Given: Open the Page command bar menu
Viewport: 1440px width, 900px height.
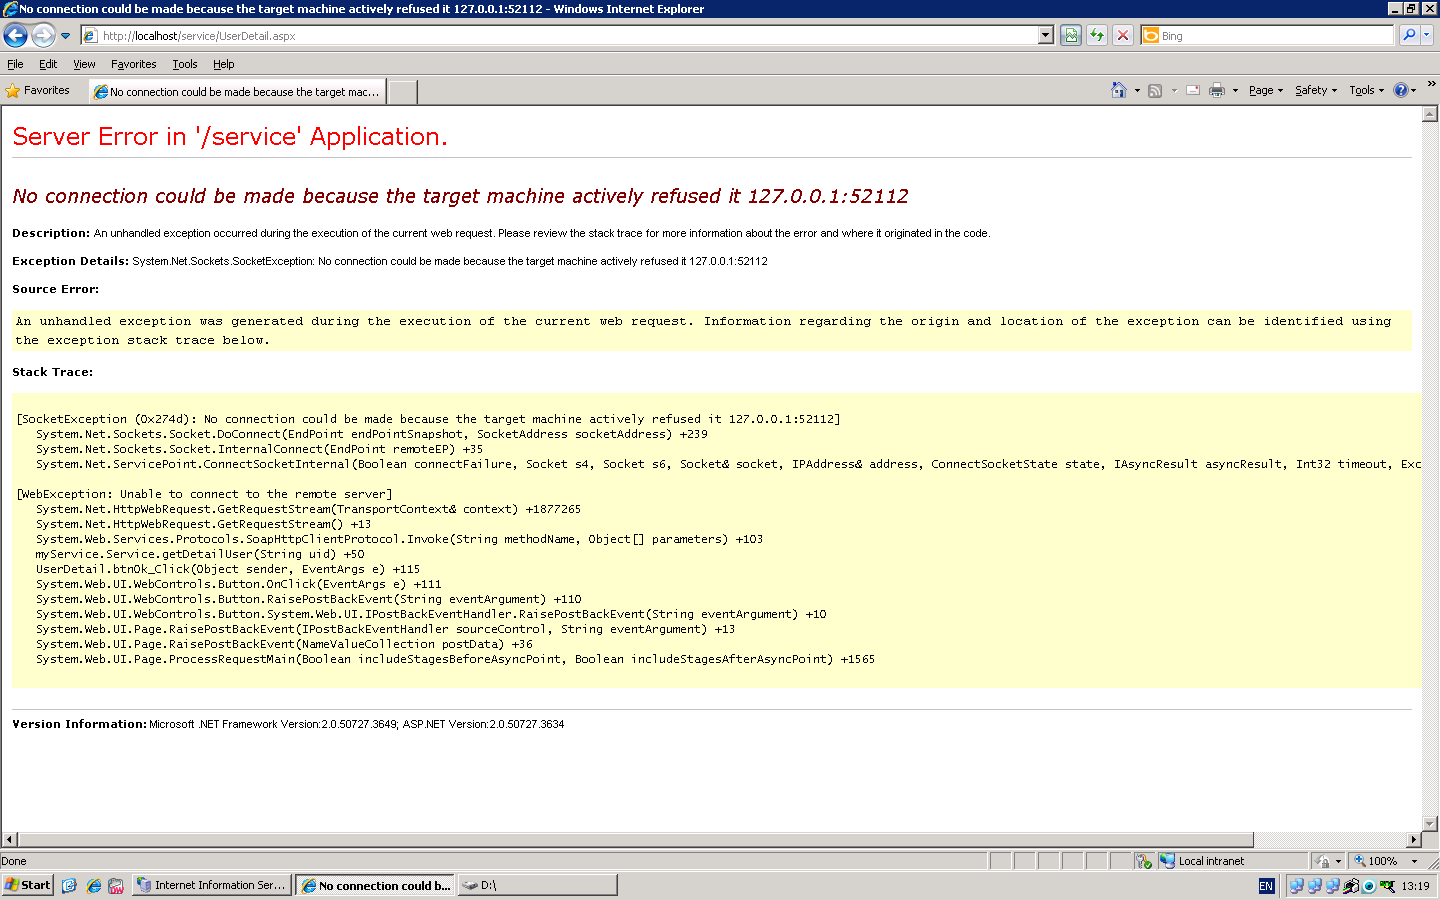Looking at the screenshot, I should [1265, 91].
